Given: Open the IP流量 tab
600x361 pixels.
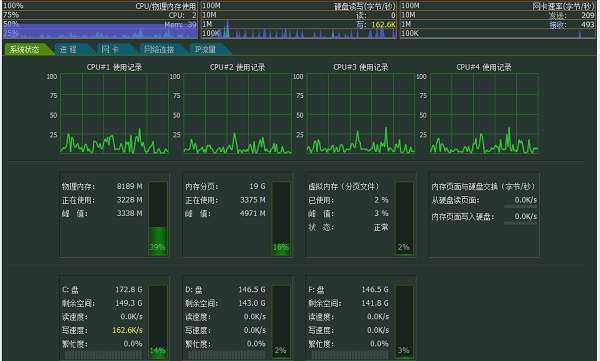Looking at the screenshot, I should tap(207, 49).
